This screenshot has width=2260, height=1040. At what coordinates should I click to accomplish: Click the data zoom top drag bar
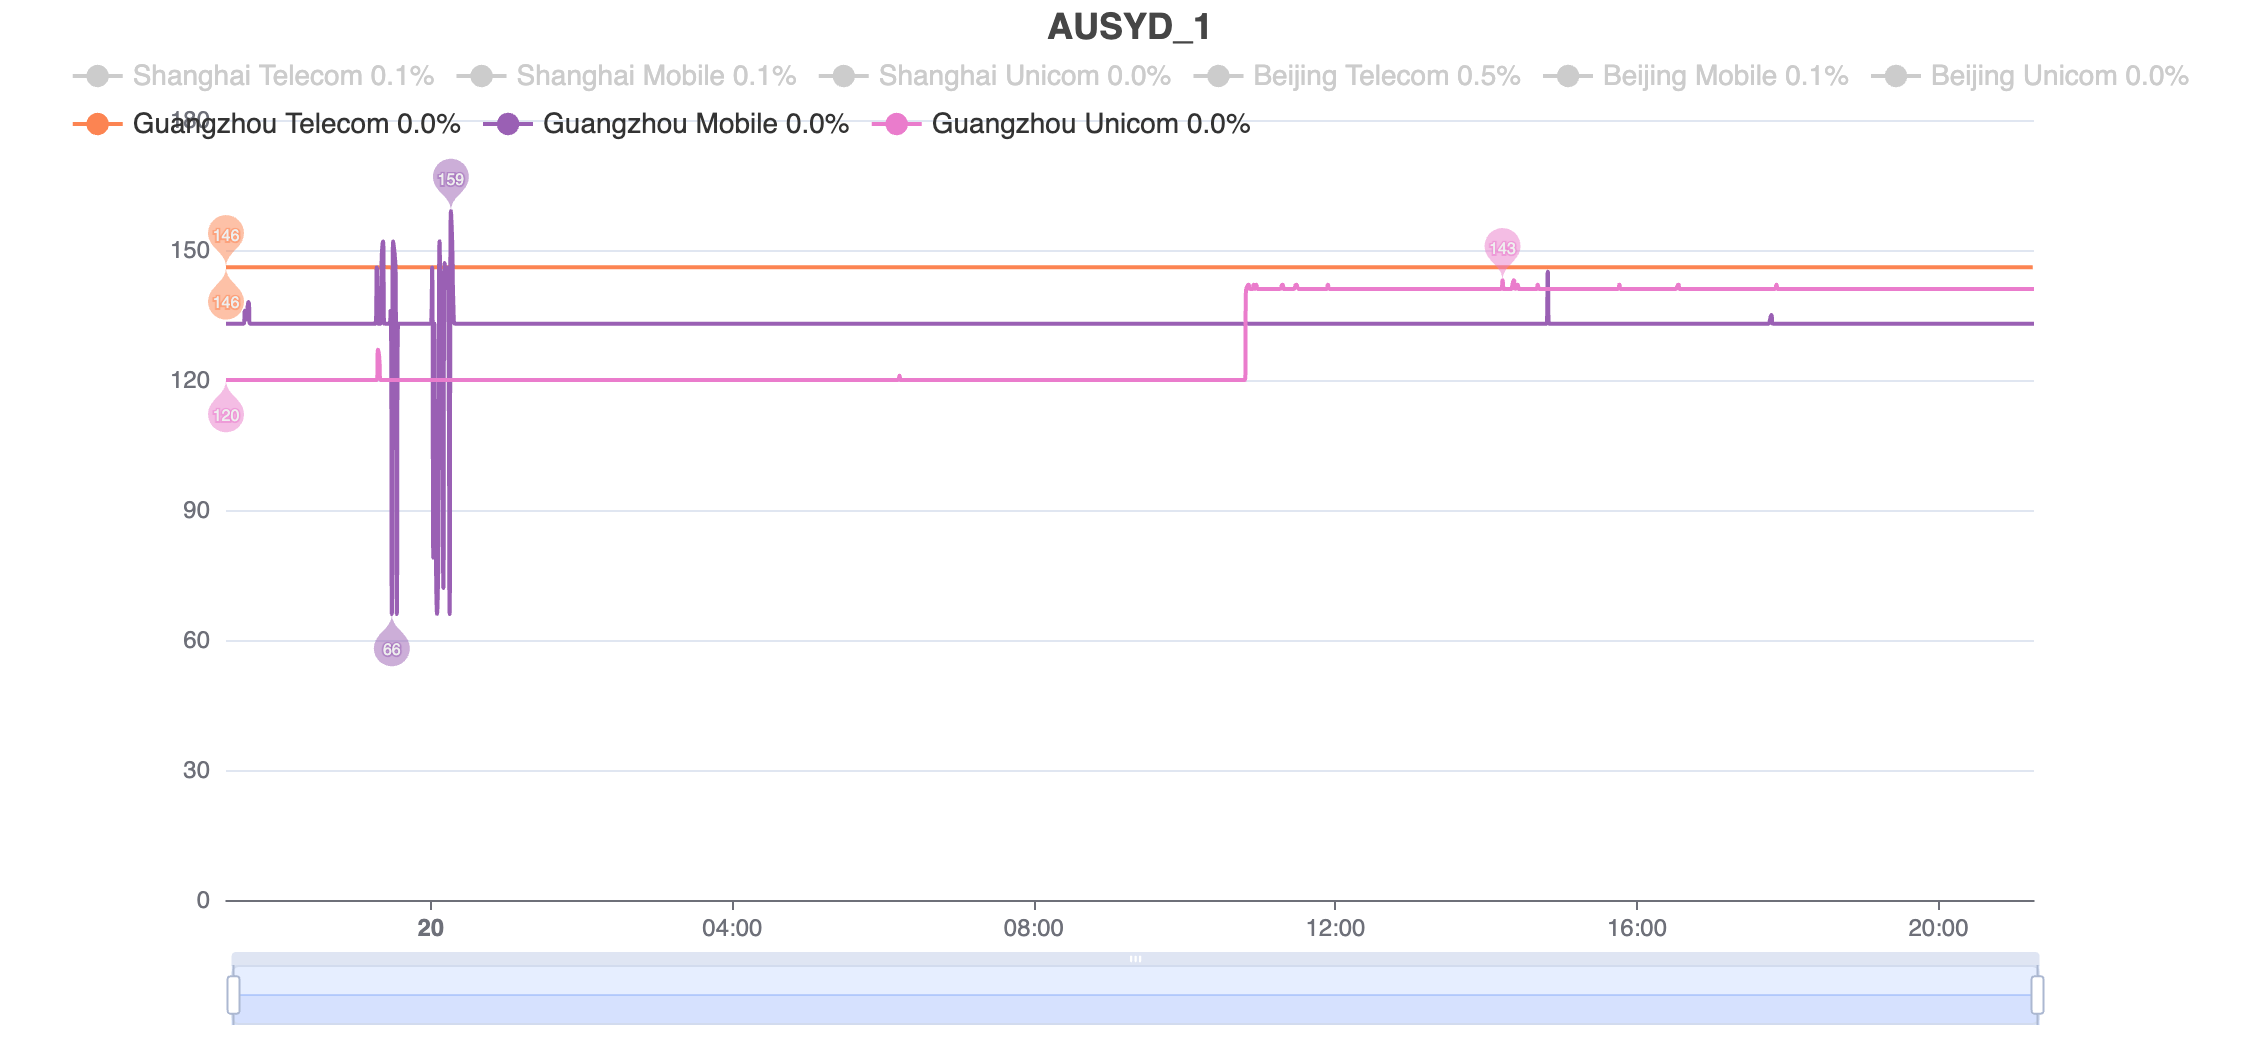(x=1135, y=959)
